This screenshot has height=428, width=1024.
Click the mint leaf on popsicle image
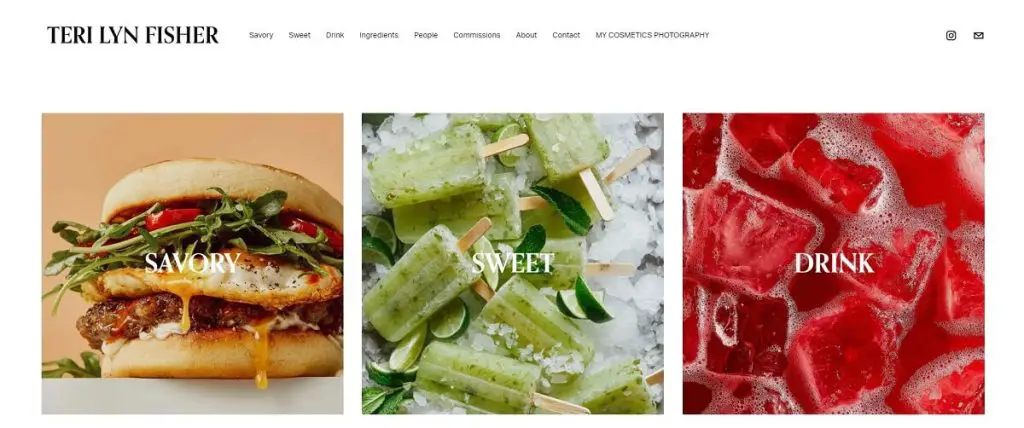click(x=562, y=209)
